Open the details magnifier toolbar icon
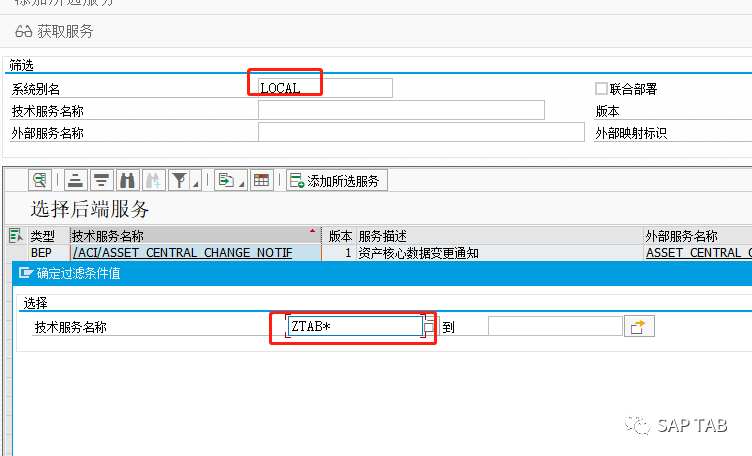 (x=40, y=181)
